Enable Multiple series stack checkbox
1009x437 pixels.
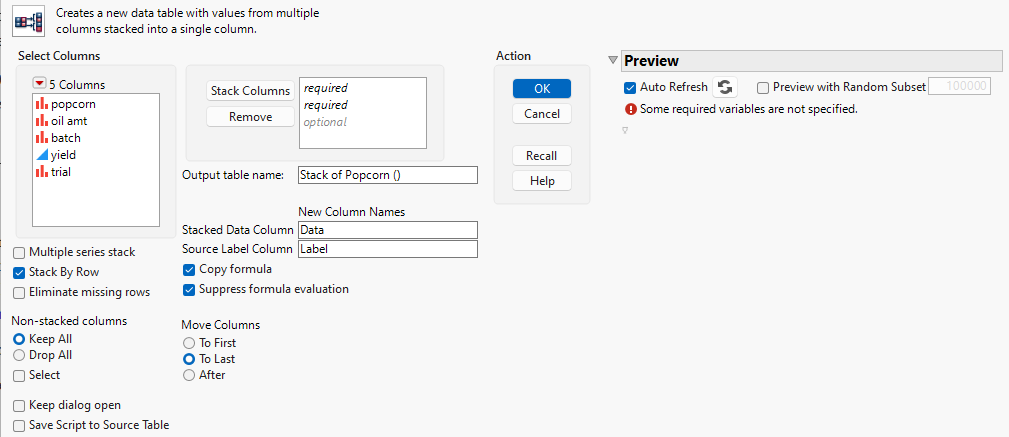pyautogui.click(x=20, y=252)
